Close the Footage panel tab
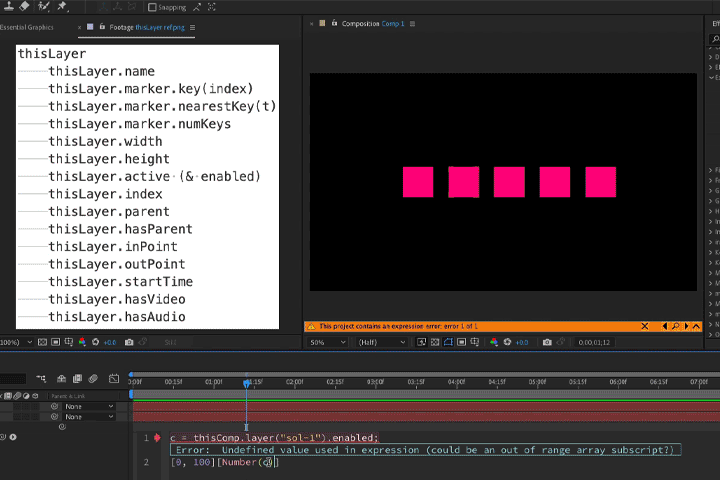720x480 pixels. pyautogui.click(x=79, y=28)
